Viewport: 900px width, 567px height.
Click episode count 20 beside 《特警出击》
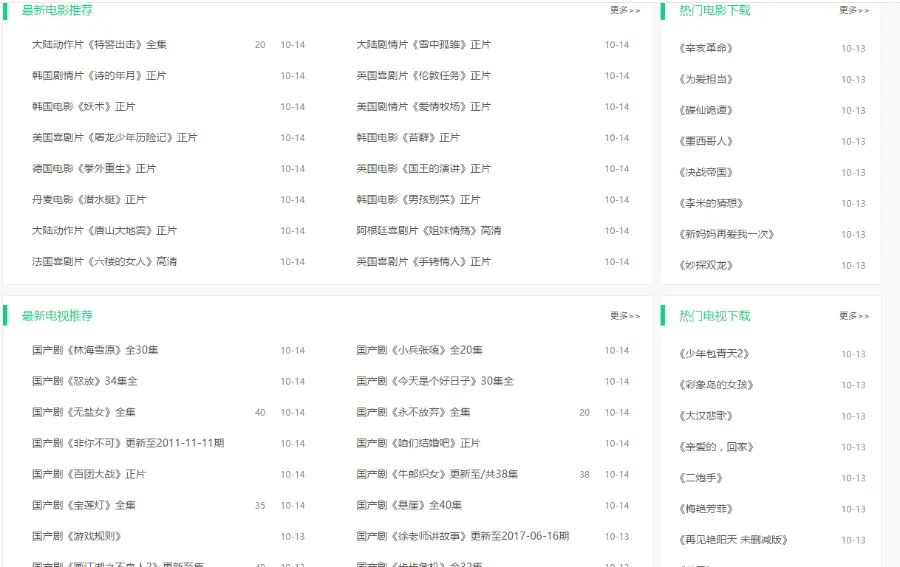[260, 45]
